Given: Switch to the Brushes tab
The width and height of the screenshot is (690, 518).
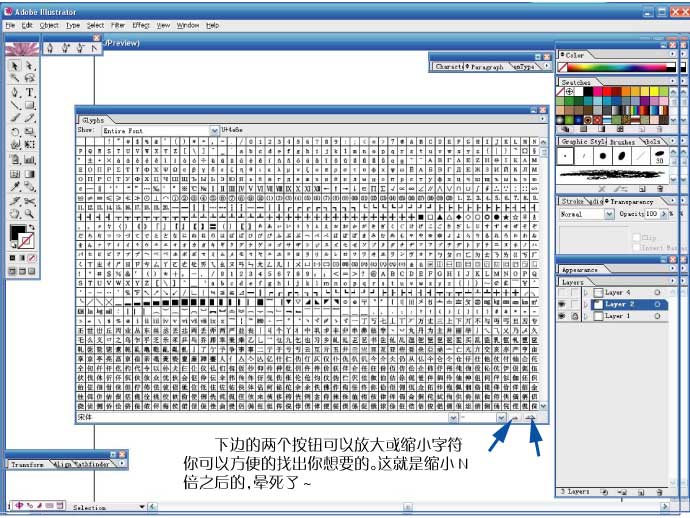Looking at the screenshot, I should tap(622, 142).
